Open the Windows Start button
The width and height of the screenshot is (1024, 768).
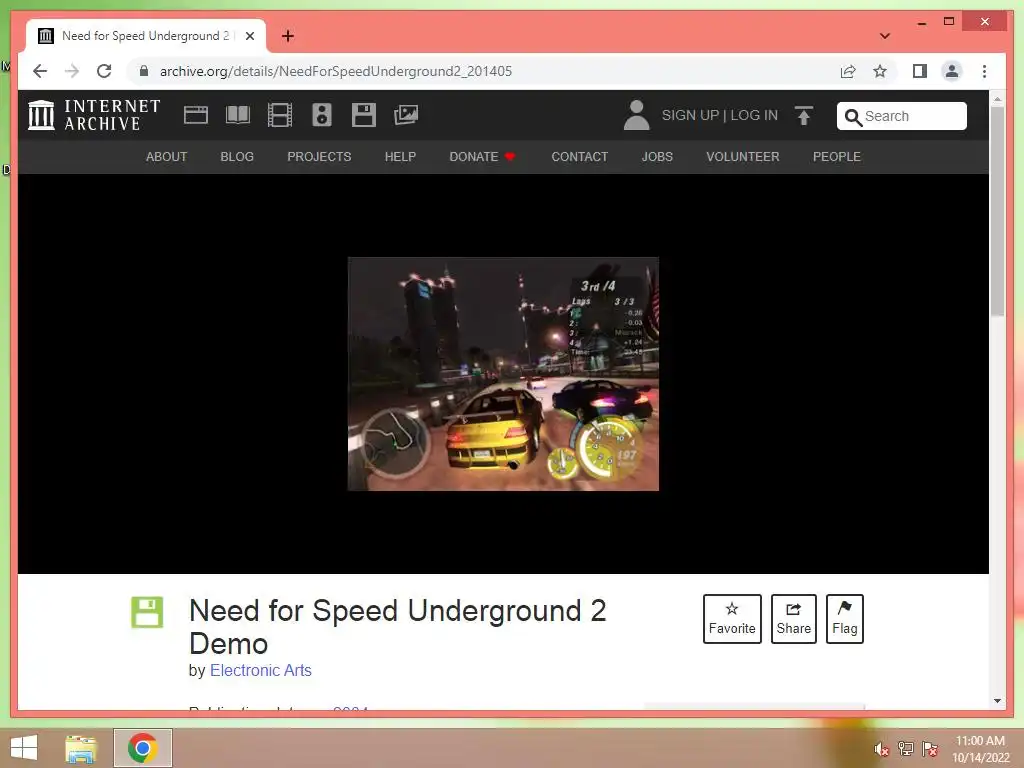click(25, 748)
